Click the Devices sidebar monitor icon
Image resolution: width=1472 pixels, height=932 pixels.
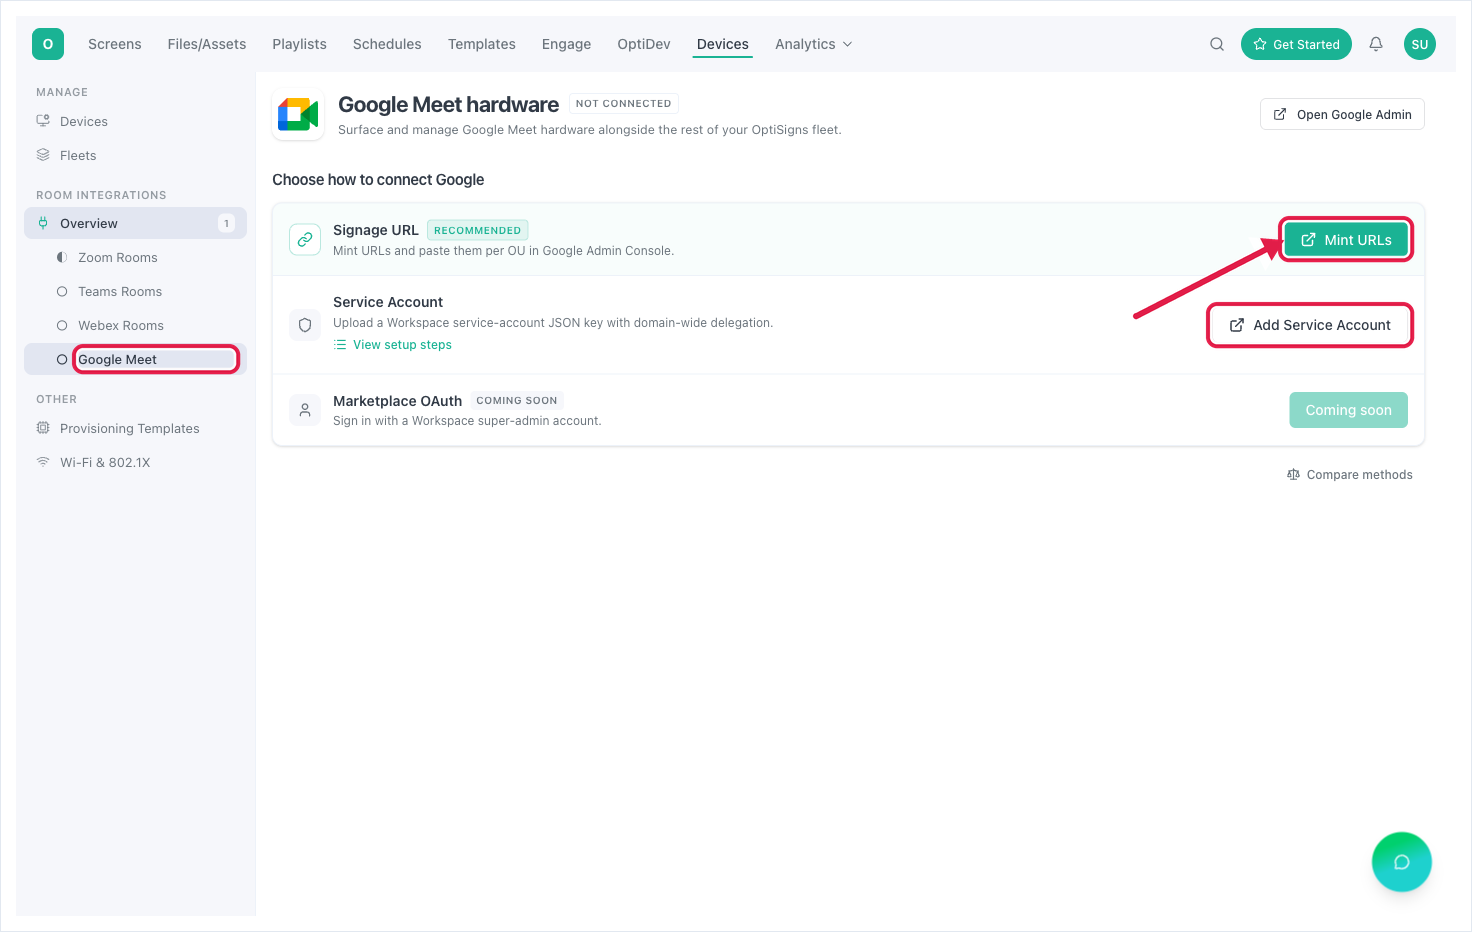pos(43,121)
